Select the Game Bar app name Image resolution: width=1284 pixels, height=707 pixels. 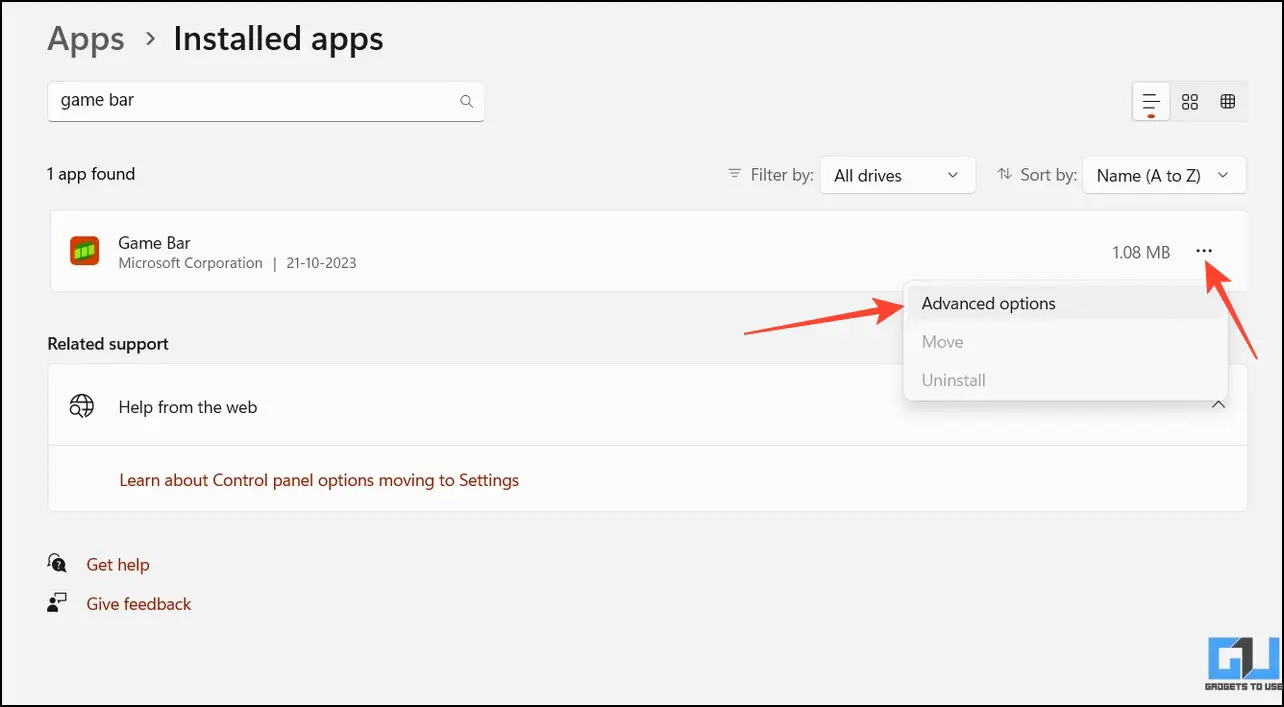tap(154, 242)
